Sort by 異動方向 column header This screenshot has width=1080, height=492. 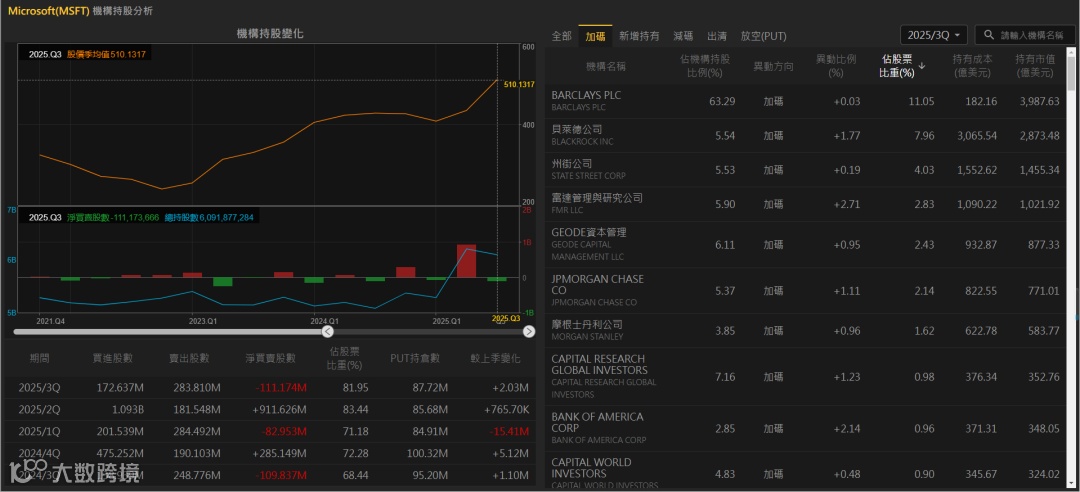tap(773, 67)
